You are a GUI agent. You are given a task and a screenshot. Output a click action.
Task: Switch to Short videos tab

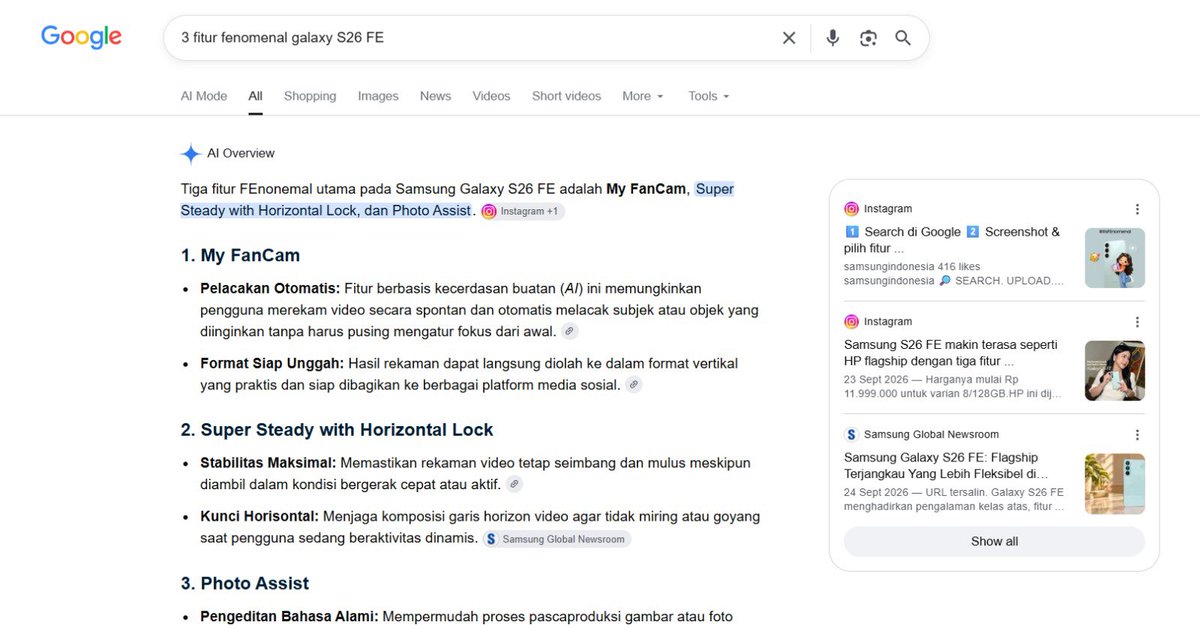(566, 96)
